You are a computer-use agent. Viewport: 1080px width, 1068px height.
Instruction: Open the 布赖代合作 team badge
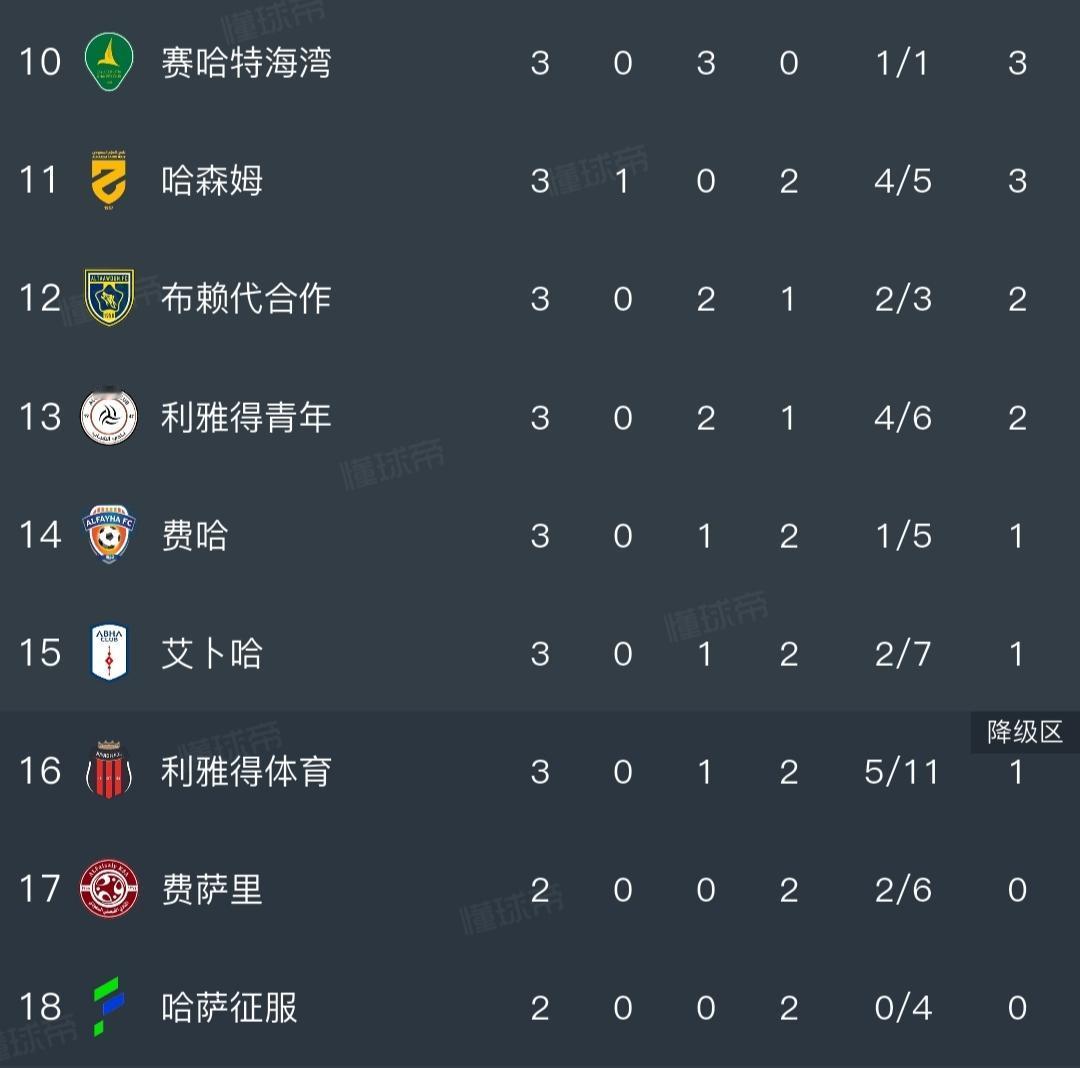coord(109,297)
